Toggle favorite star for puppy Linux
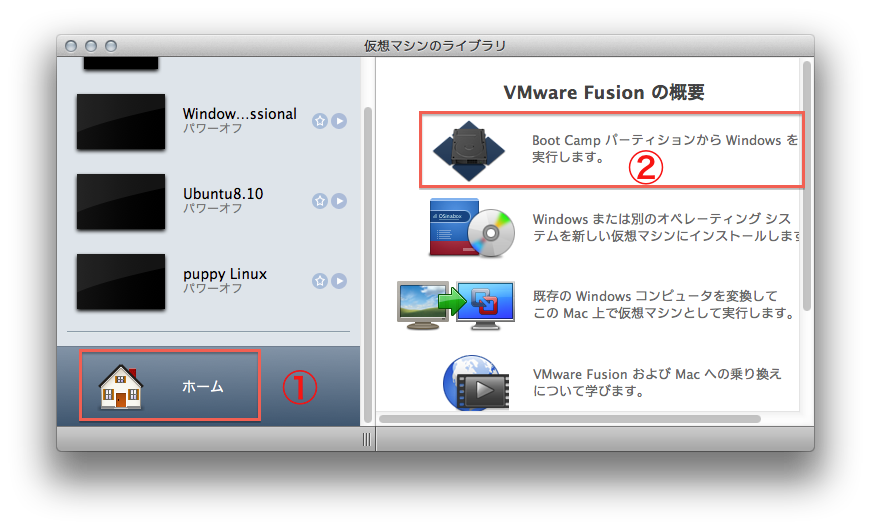Viewport: 871px width, 530px height. tap(319, 281)
